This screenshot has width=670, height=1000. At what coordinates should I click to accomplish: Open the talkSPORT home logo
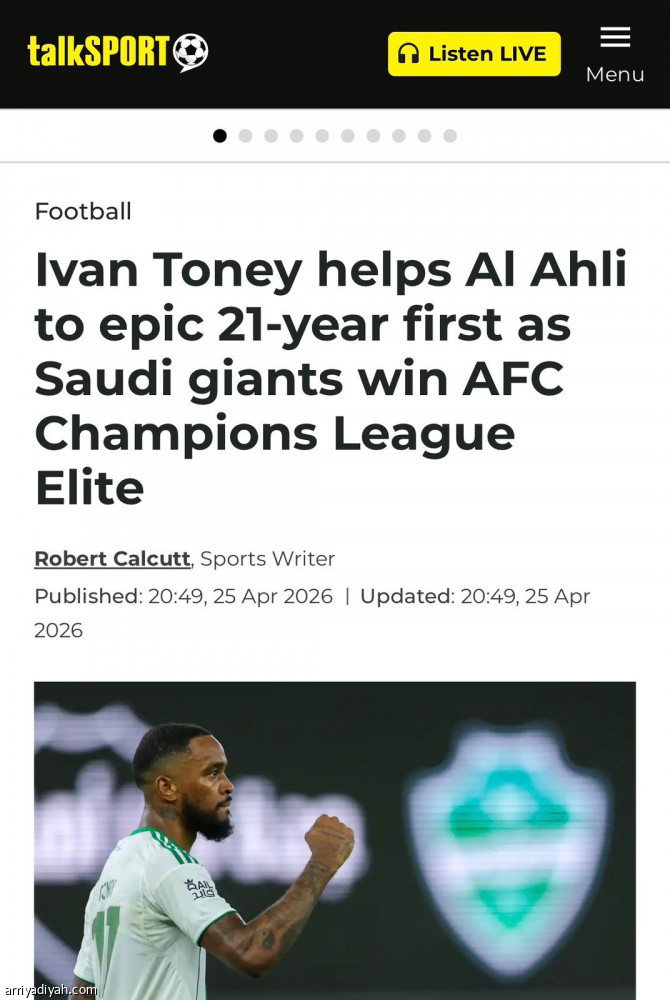click(117, 52)
